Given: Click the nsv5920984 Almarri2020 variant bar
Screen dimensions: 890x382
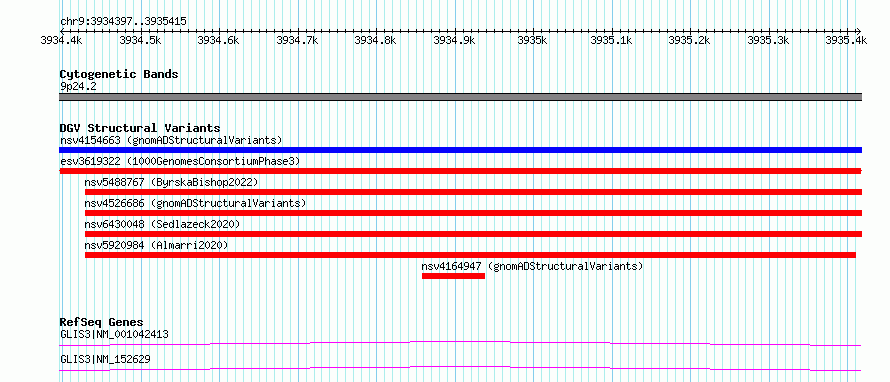Looking at the screenshot, I should 470,255.
